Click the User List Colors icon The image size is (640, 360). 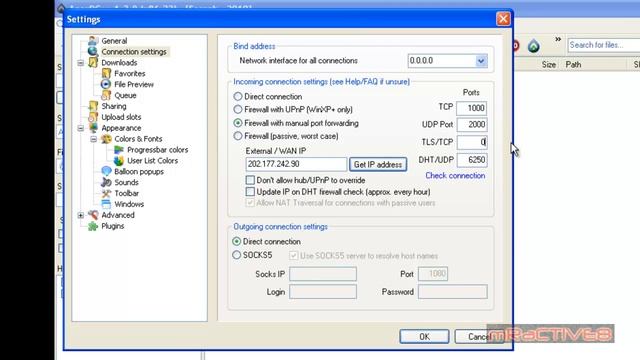click(x=119, y=160)
